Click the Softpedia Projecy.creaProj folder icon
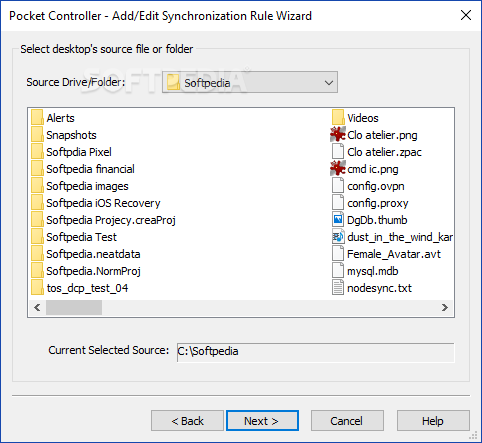The width and height of the screenshot is (482, 443). click(x=37, y=220)
